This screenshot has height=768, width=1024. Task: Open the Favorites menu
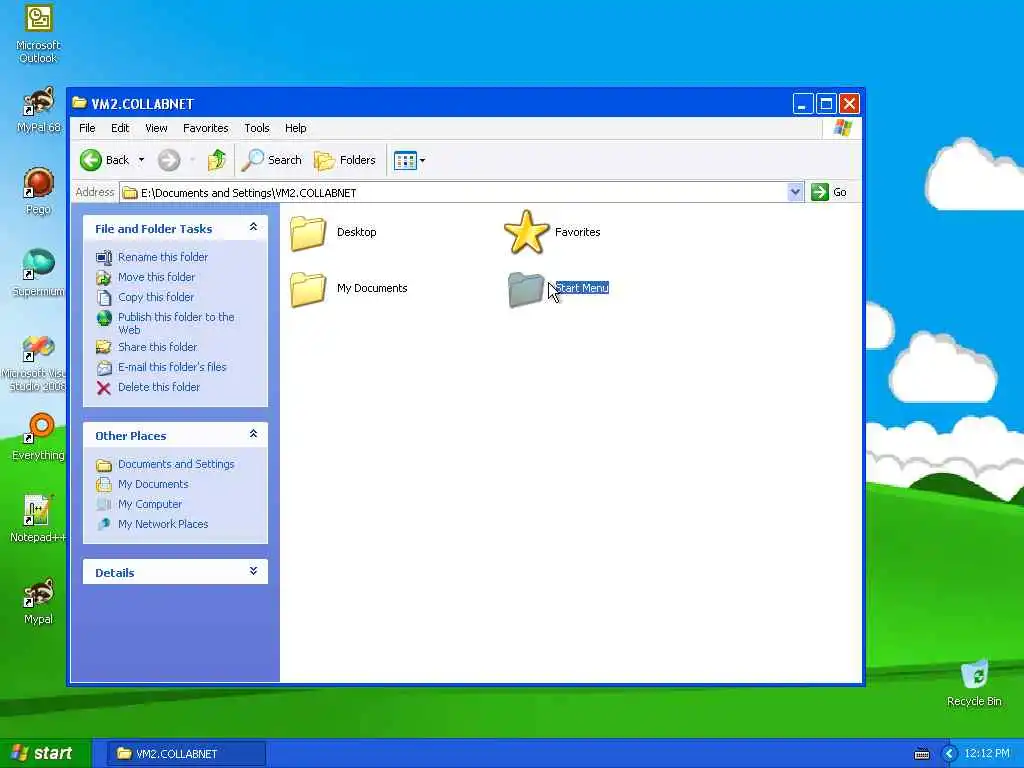tap(206, 128)
